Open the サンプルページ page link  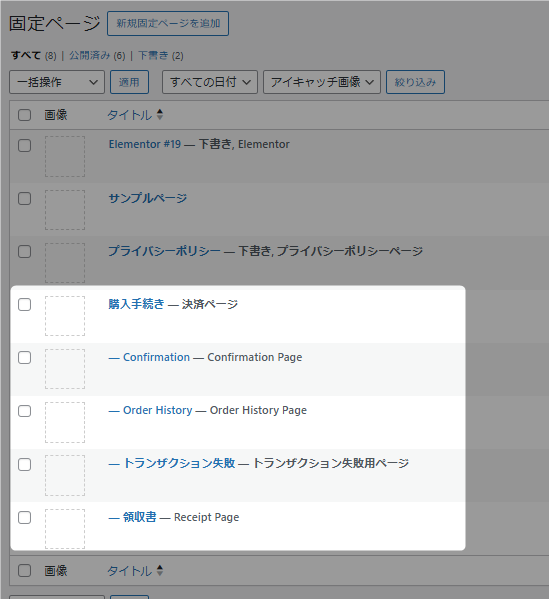tap(148, 198)
